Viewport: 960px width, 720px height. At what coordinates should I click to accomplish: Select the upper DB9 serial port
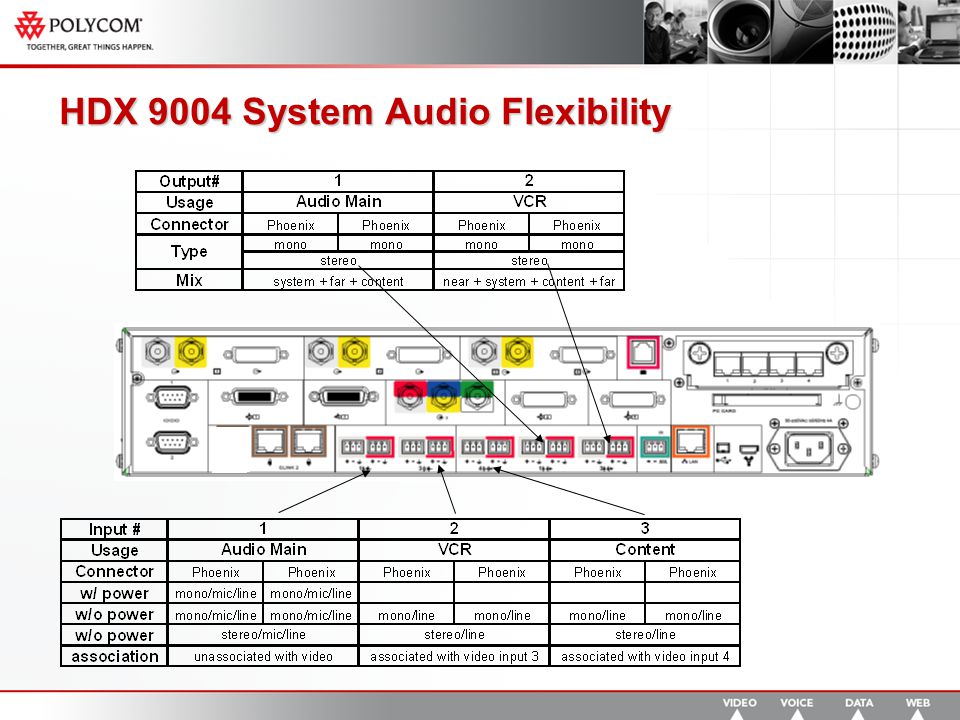pos(172,397)
